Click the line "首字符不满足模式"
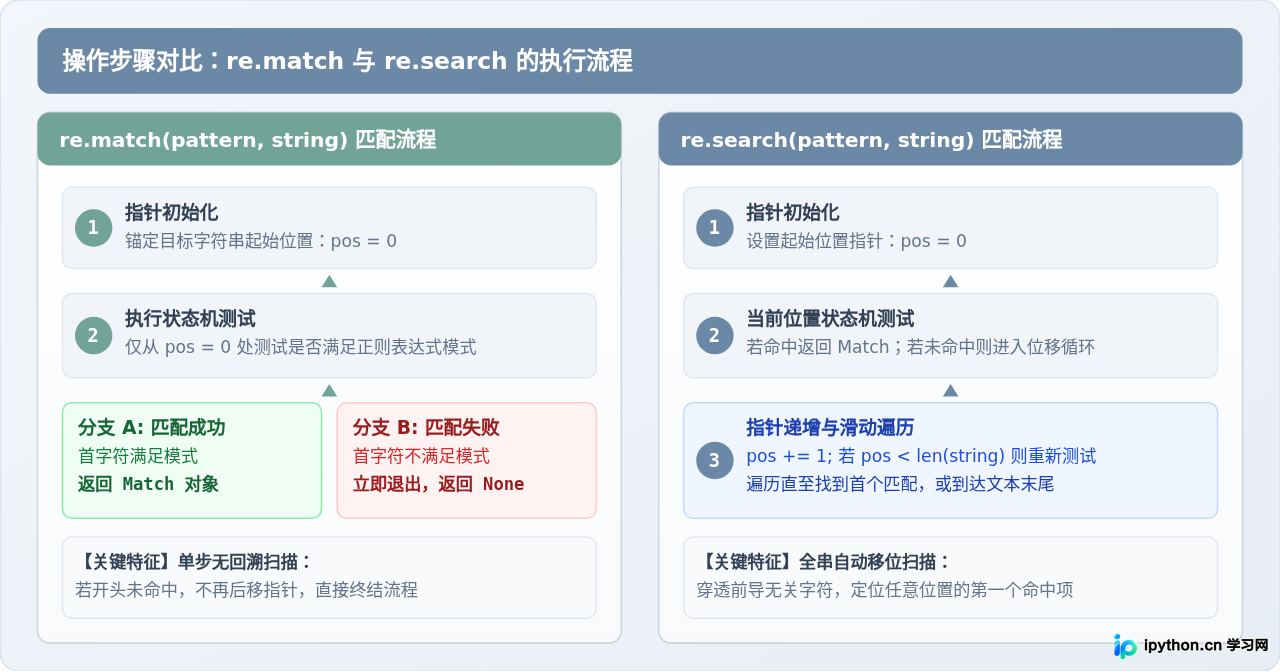1280x672 pixels. [421, 456]
